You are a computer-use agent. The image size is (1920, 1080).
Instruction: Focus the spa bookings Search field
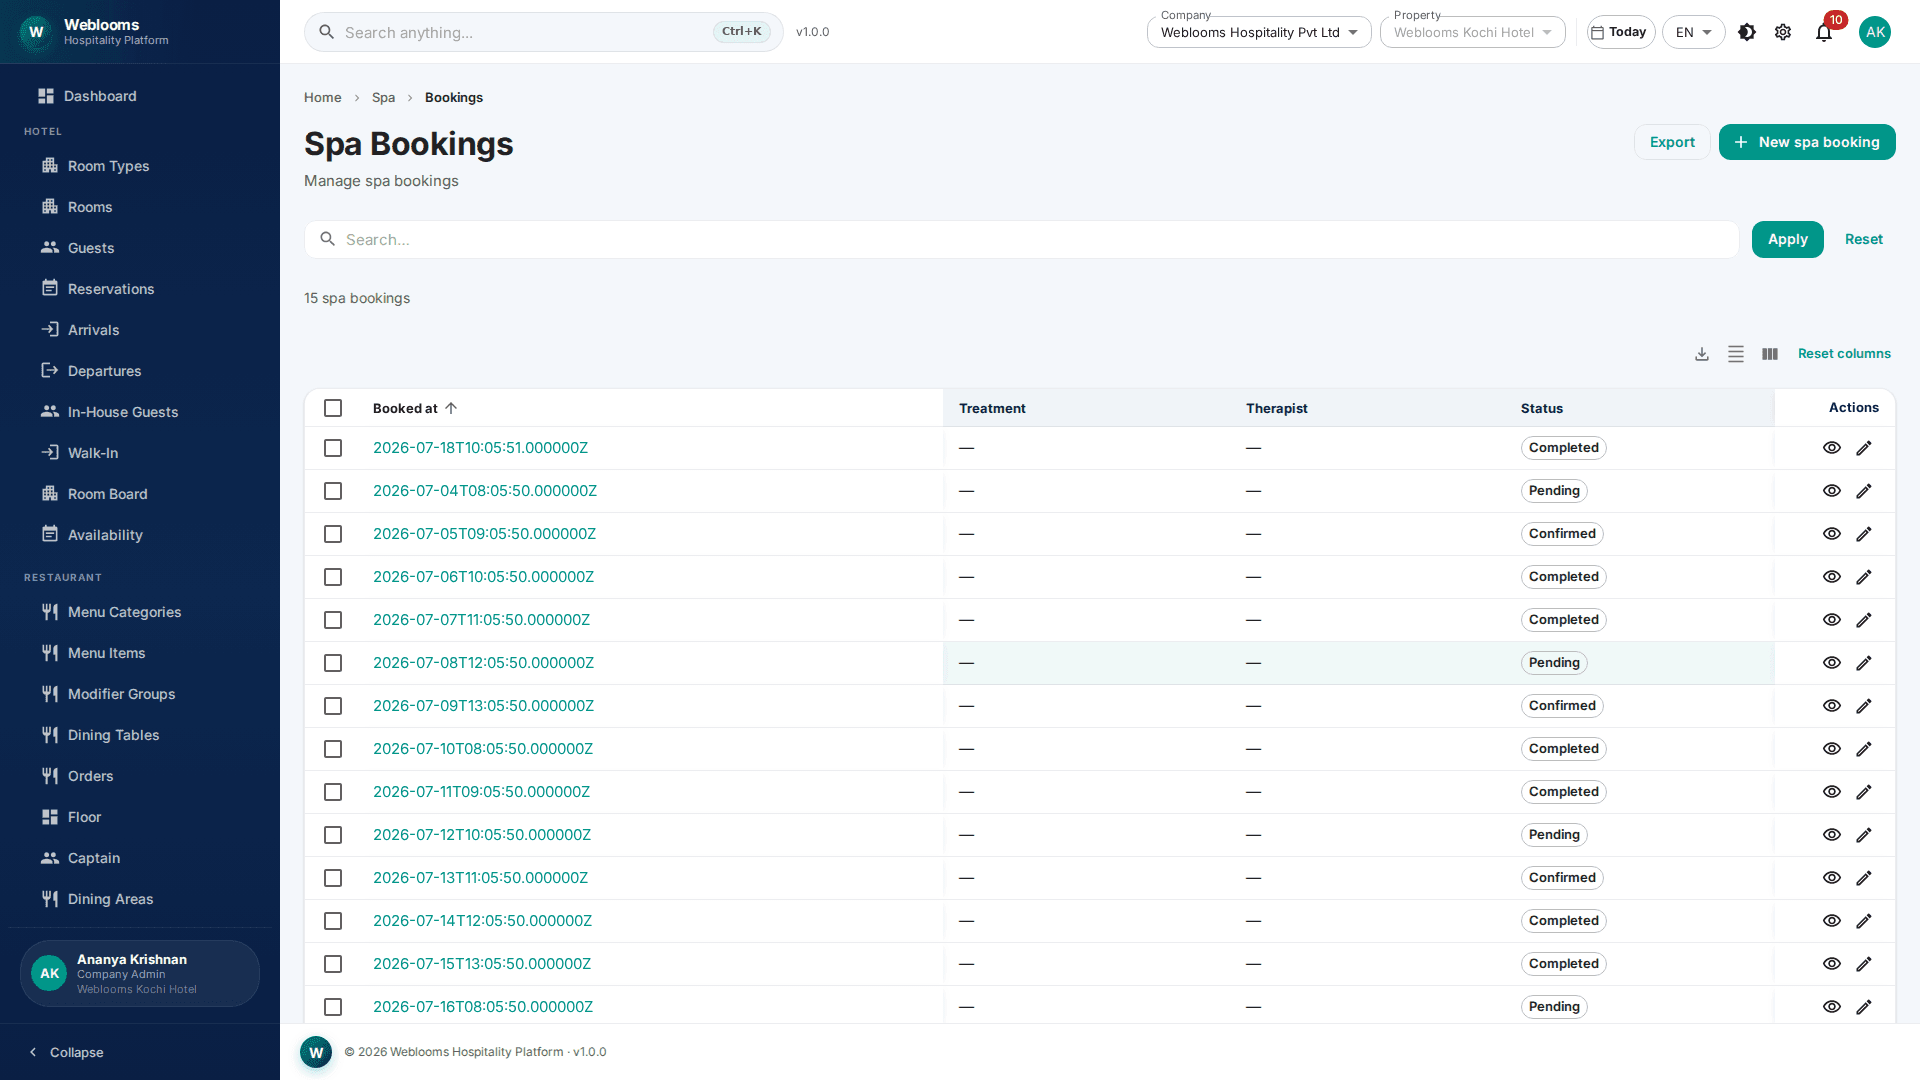1022,239
